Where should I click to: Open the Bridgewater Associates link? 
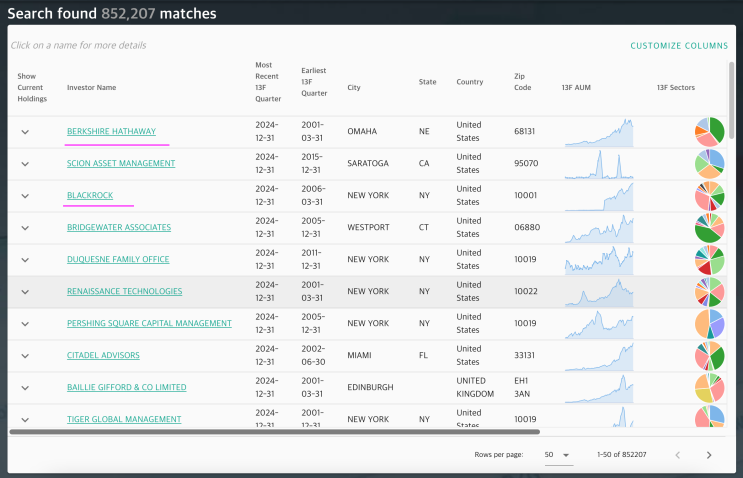pyautogui.click(x=119, y=227)
